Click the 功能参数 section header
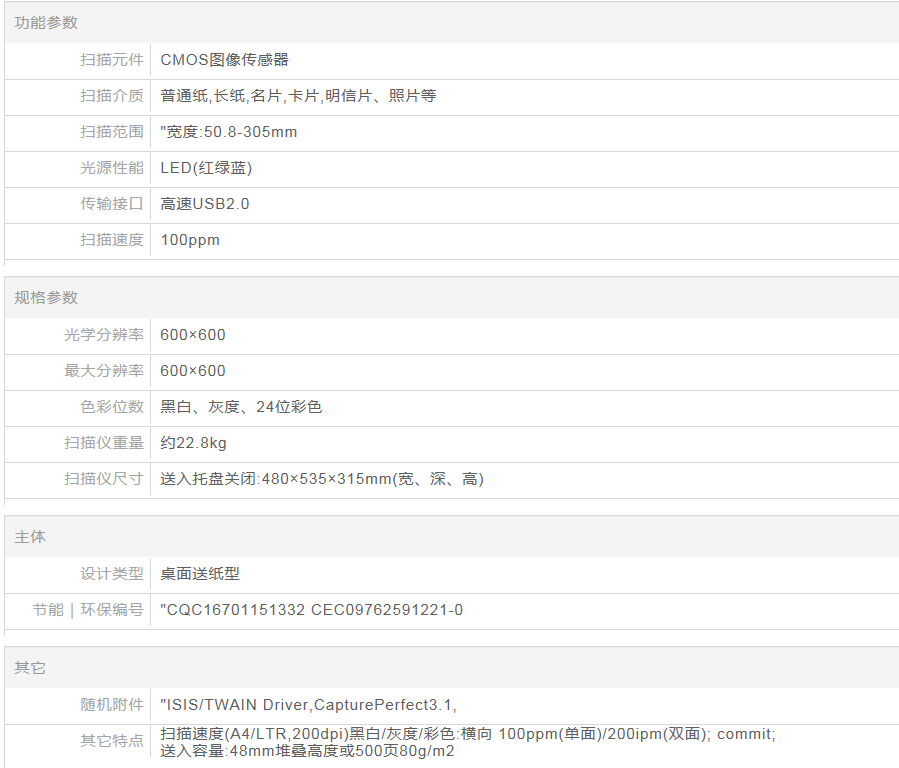Screen dimensions: 899x768 tap(46, 22)
